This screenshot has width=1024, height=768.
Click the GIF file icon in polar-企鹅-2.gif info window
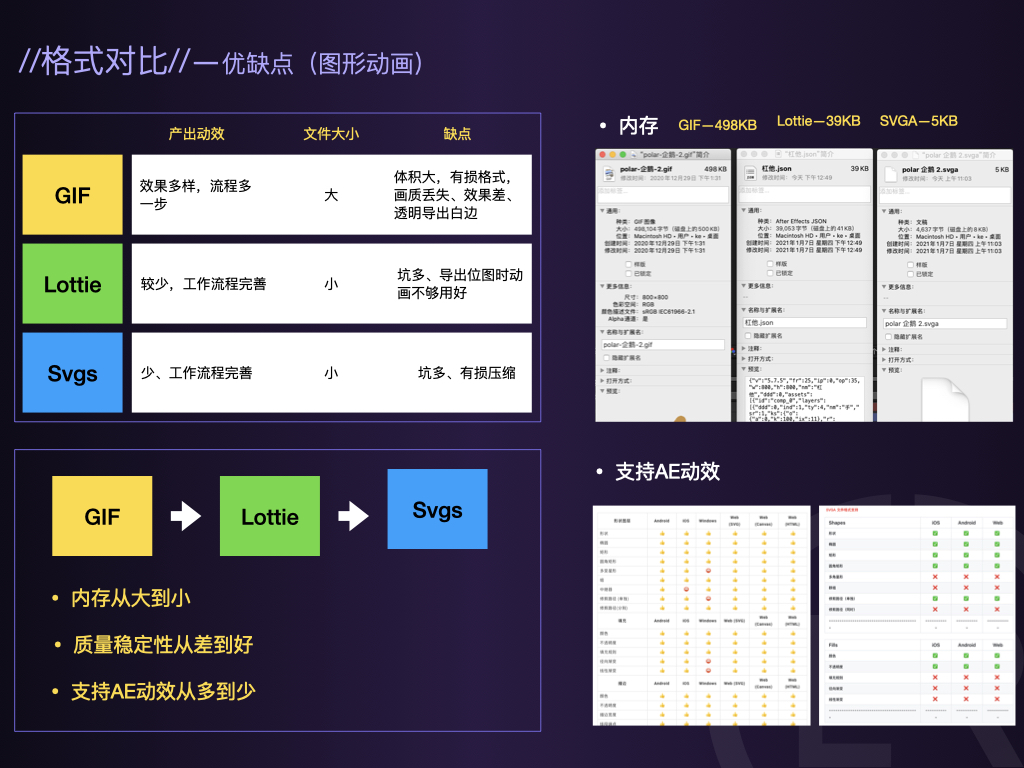(x=609, y=173)
